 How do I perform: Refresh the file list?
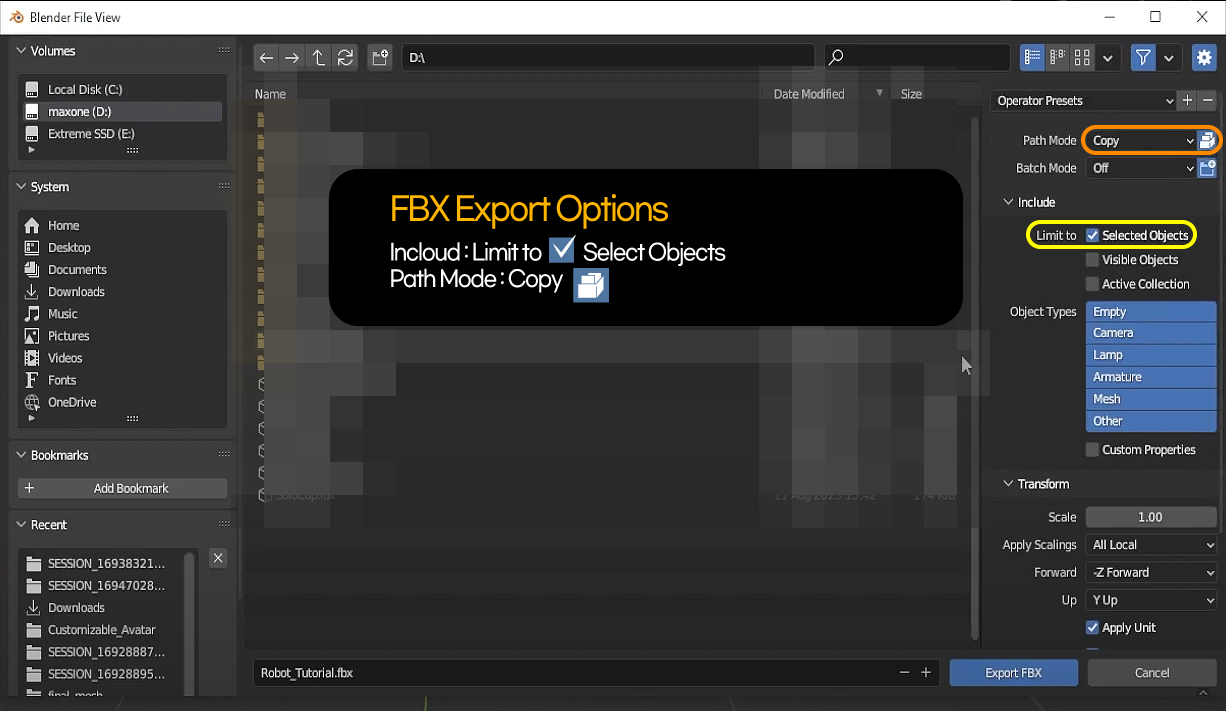click(345, 58)
